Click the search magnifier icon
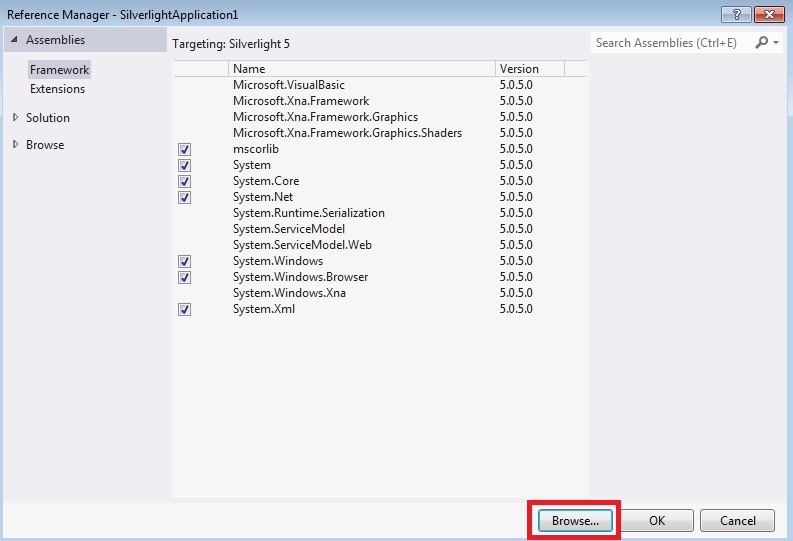This screenshot has width=793, height=541. (x=762, y=43)
